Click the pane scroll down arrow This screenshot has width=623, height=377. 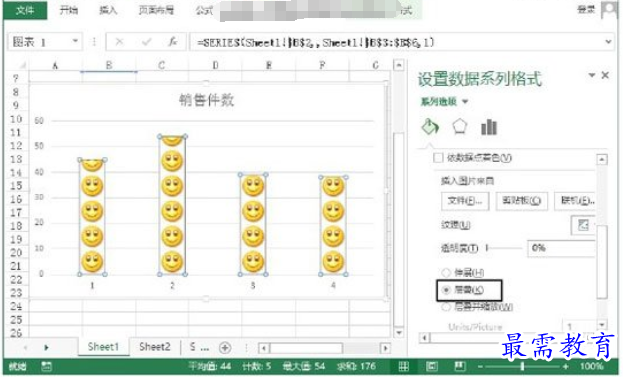[x=602, y=325]
